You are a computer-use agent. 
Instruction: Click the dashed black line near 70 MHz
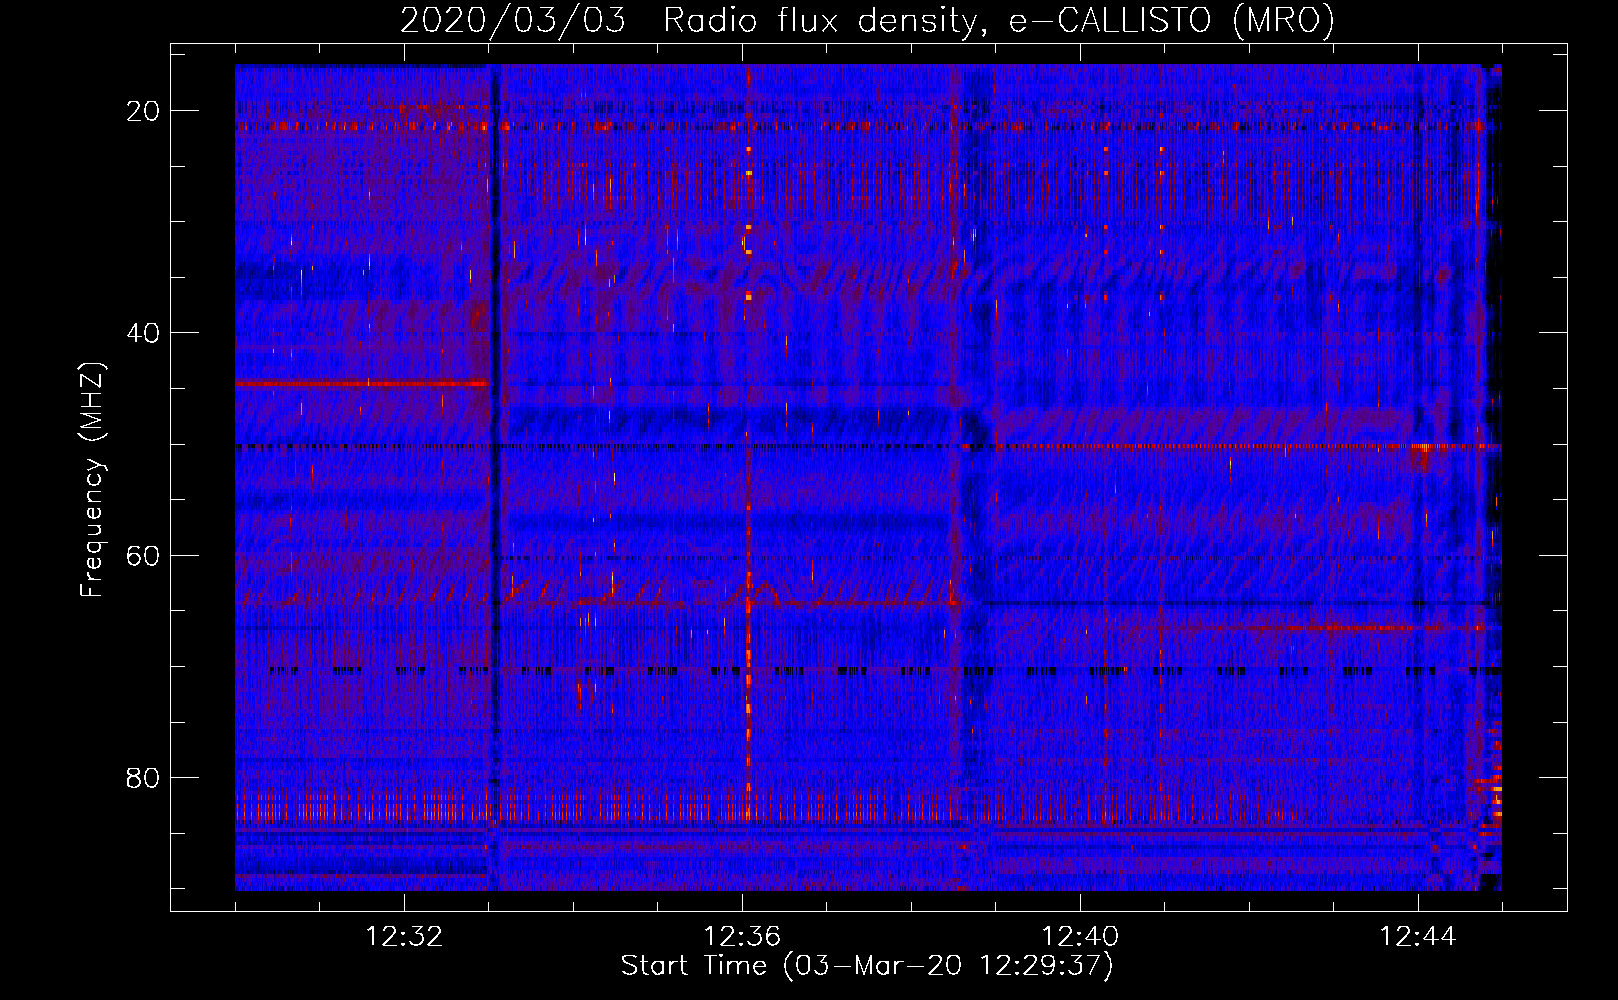point(868,671)
